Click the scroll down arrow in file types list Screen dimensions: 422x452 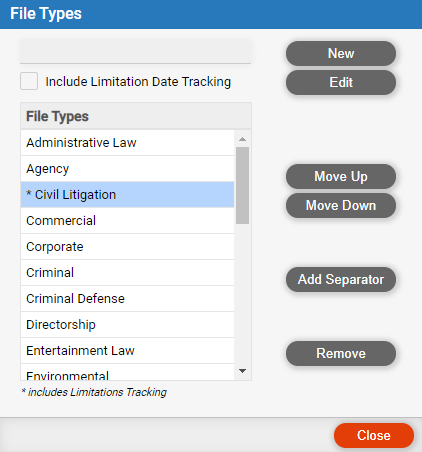[x=243, y=371]
